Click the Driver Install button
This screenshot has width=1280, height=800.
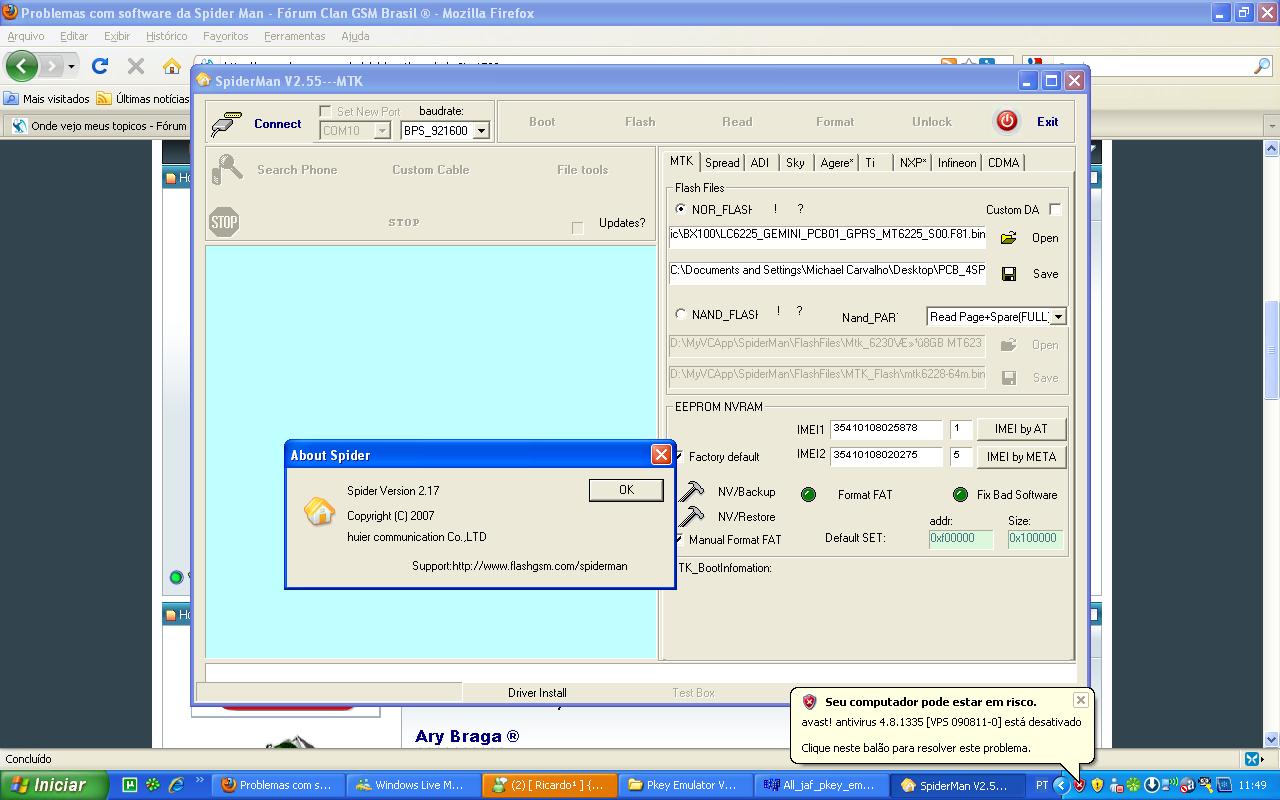pos(537,692)
